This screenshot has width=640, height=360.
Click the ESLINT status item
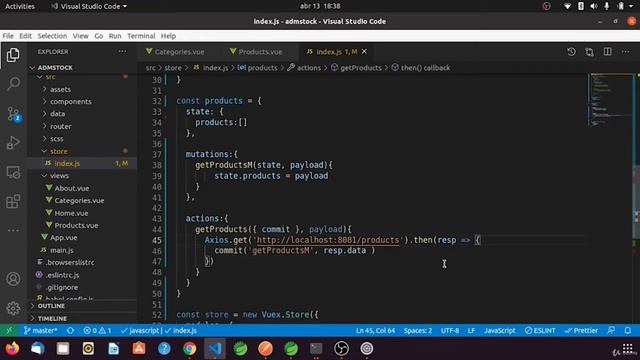[x=540, y=330]
